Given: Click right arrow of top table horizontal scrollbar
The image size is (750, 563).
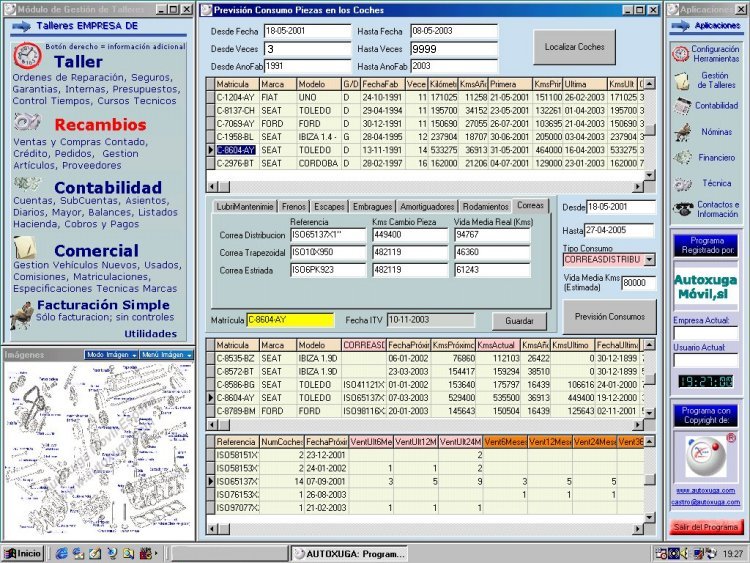Looking at the screenshot, I should (638, 187).
